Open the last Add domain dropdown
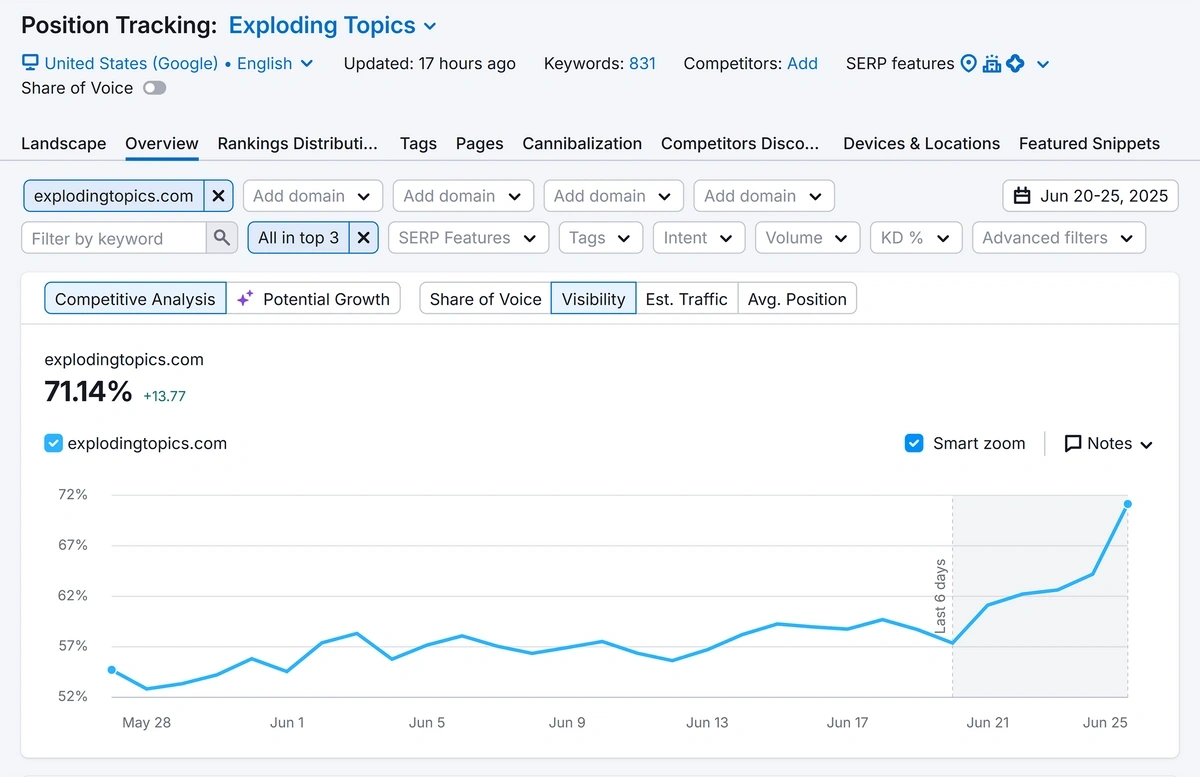 tap(763, 196)
